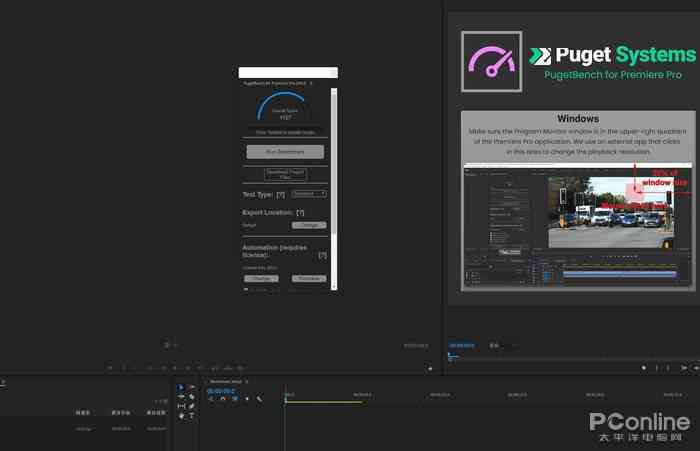Click the Run Benchmark button
Image resolution: width=700 pixels, height=451 pixels.
point(285,152)
